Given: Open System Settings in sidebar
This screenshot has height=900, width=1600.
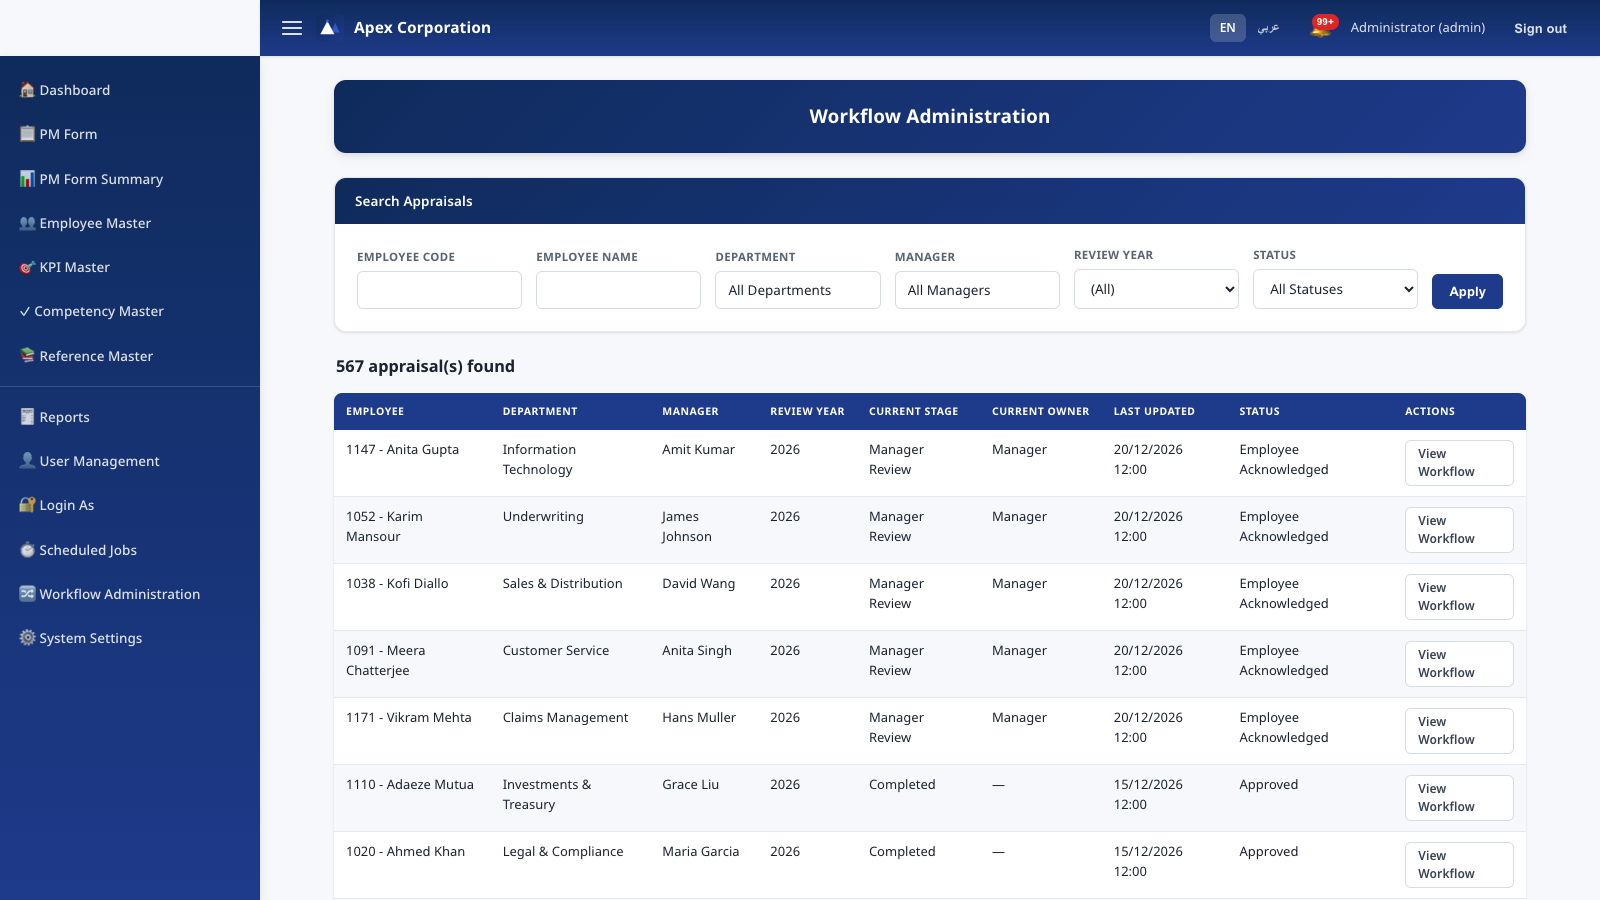Looking at the screenshot, I should [x=130, y=638].
